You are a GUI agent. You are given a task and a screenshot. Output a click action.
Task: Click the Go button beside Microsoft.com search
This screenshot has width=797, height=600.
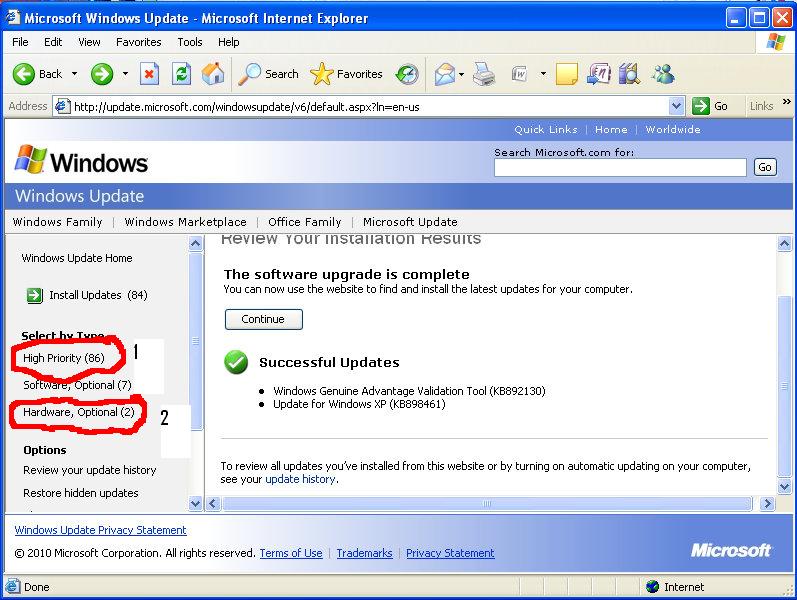click(764, 167)
